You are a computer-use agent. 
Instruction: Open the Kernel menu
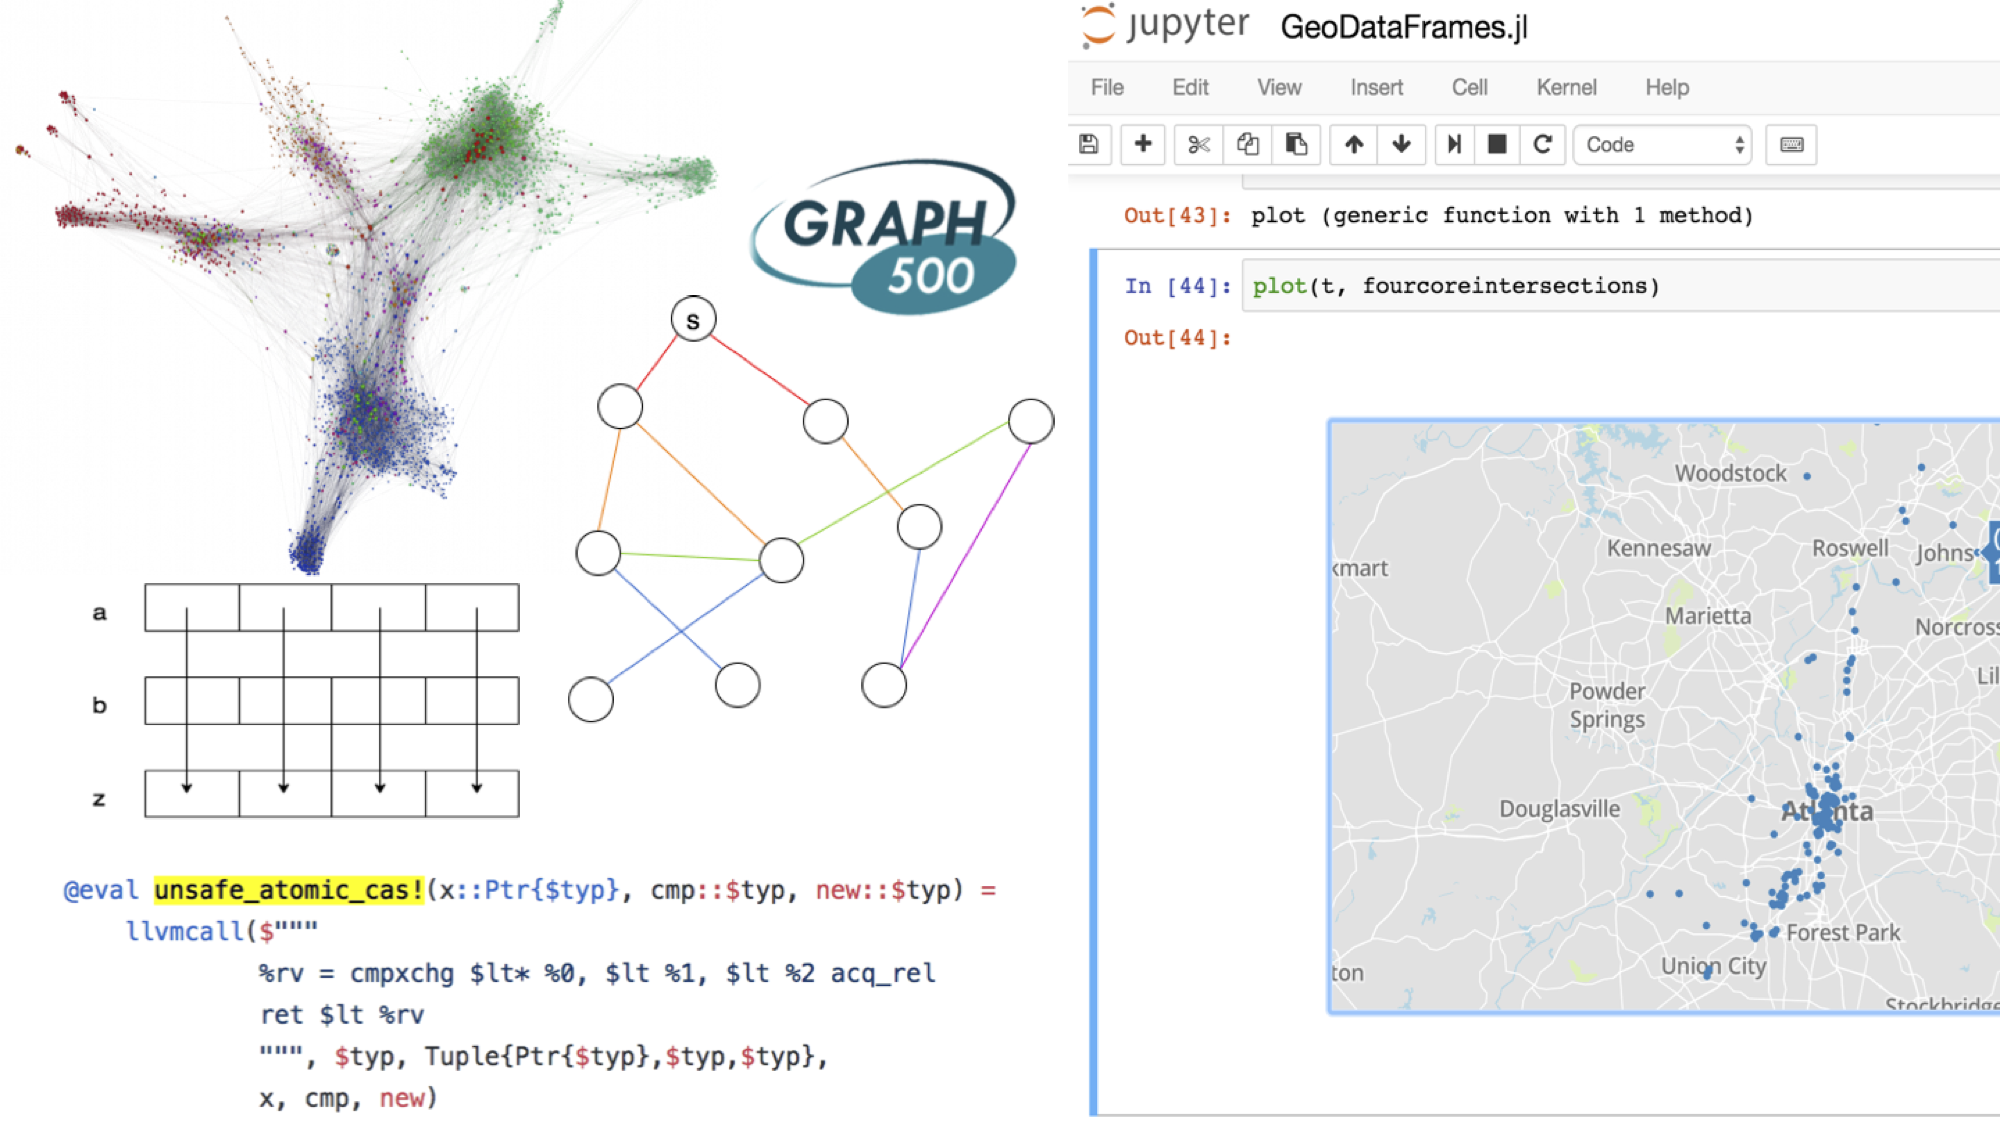[x=1566, y=88]
